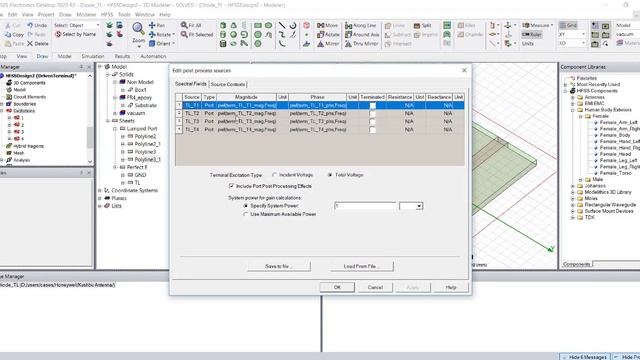Click Hide 6 Messages button
The height and width of the screenshot is (360, 640).
(585, 357)
